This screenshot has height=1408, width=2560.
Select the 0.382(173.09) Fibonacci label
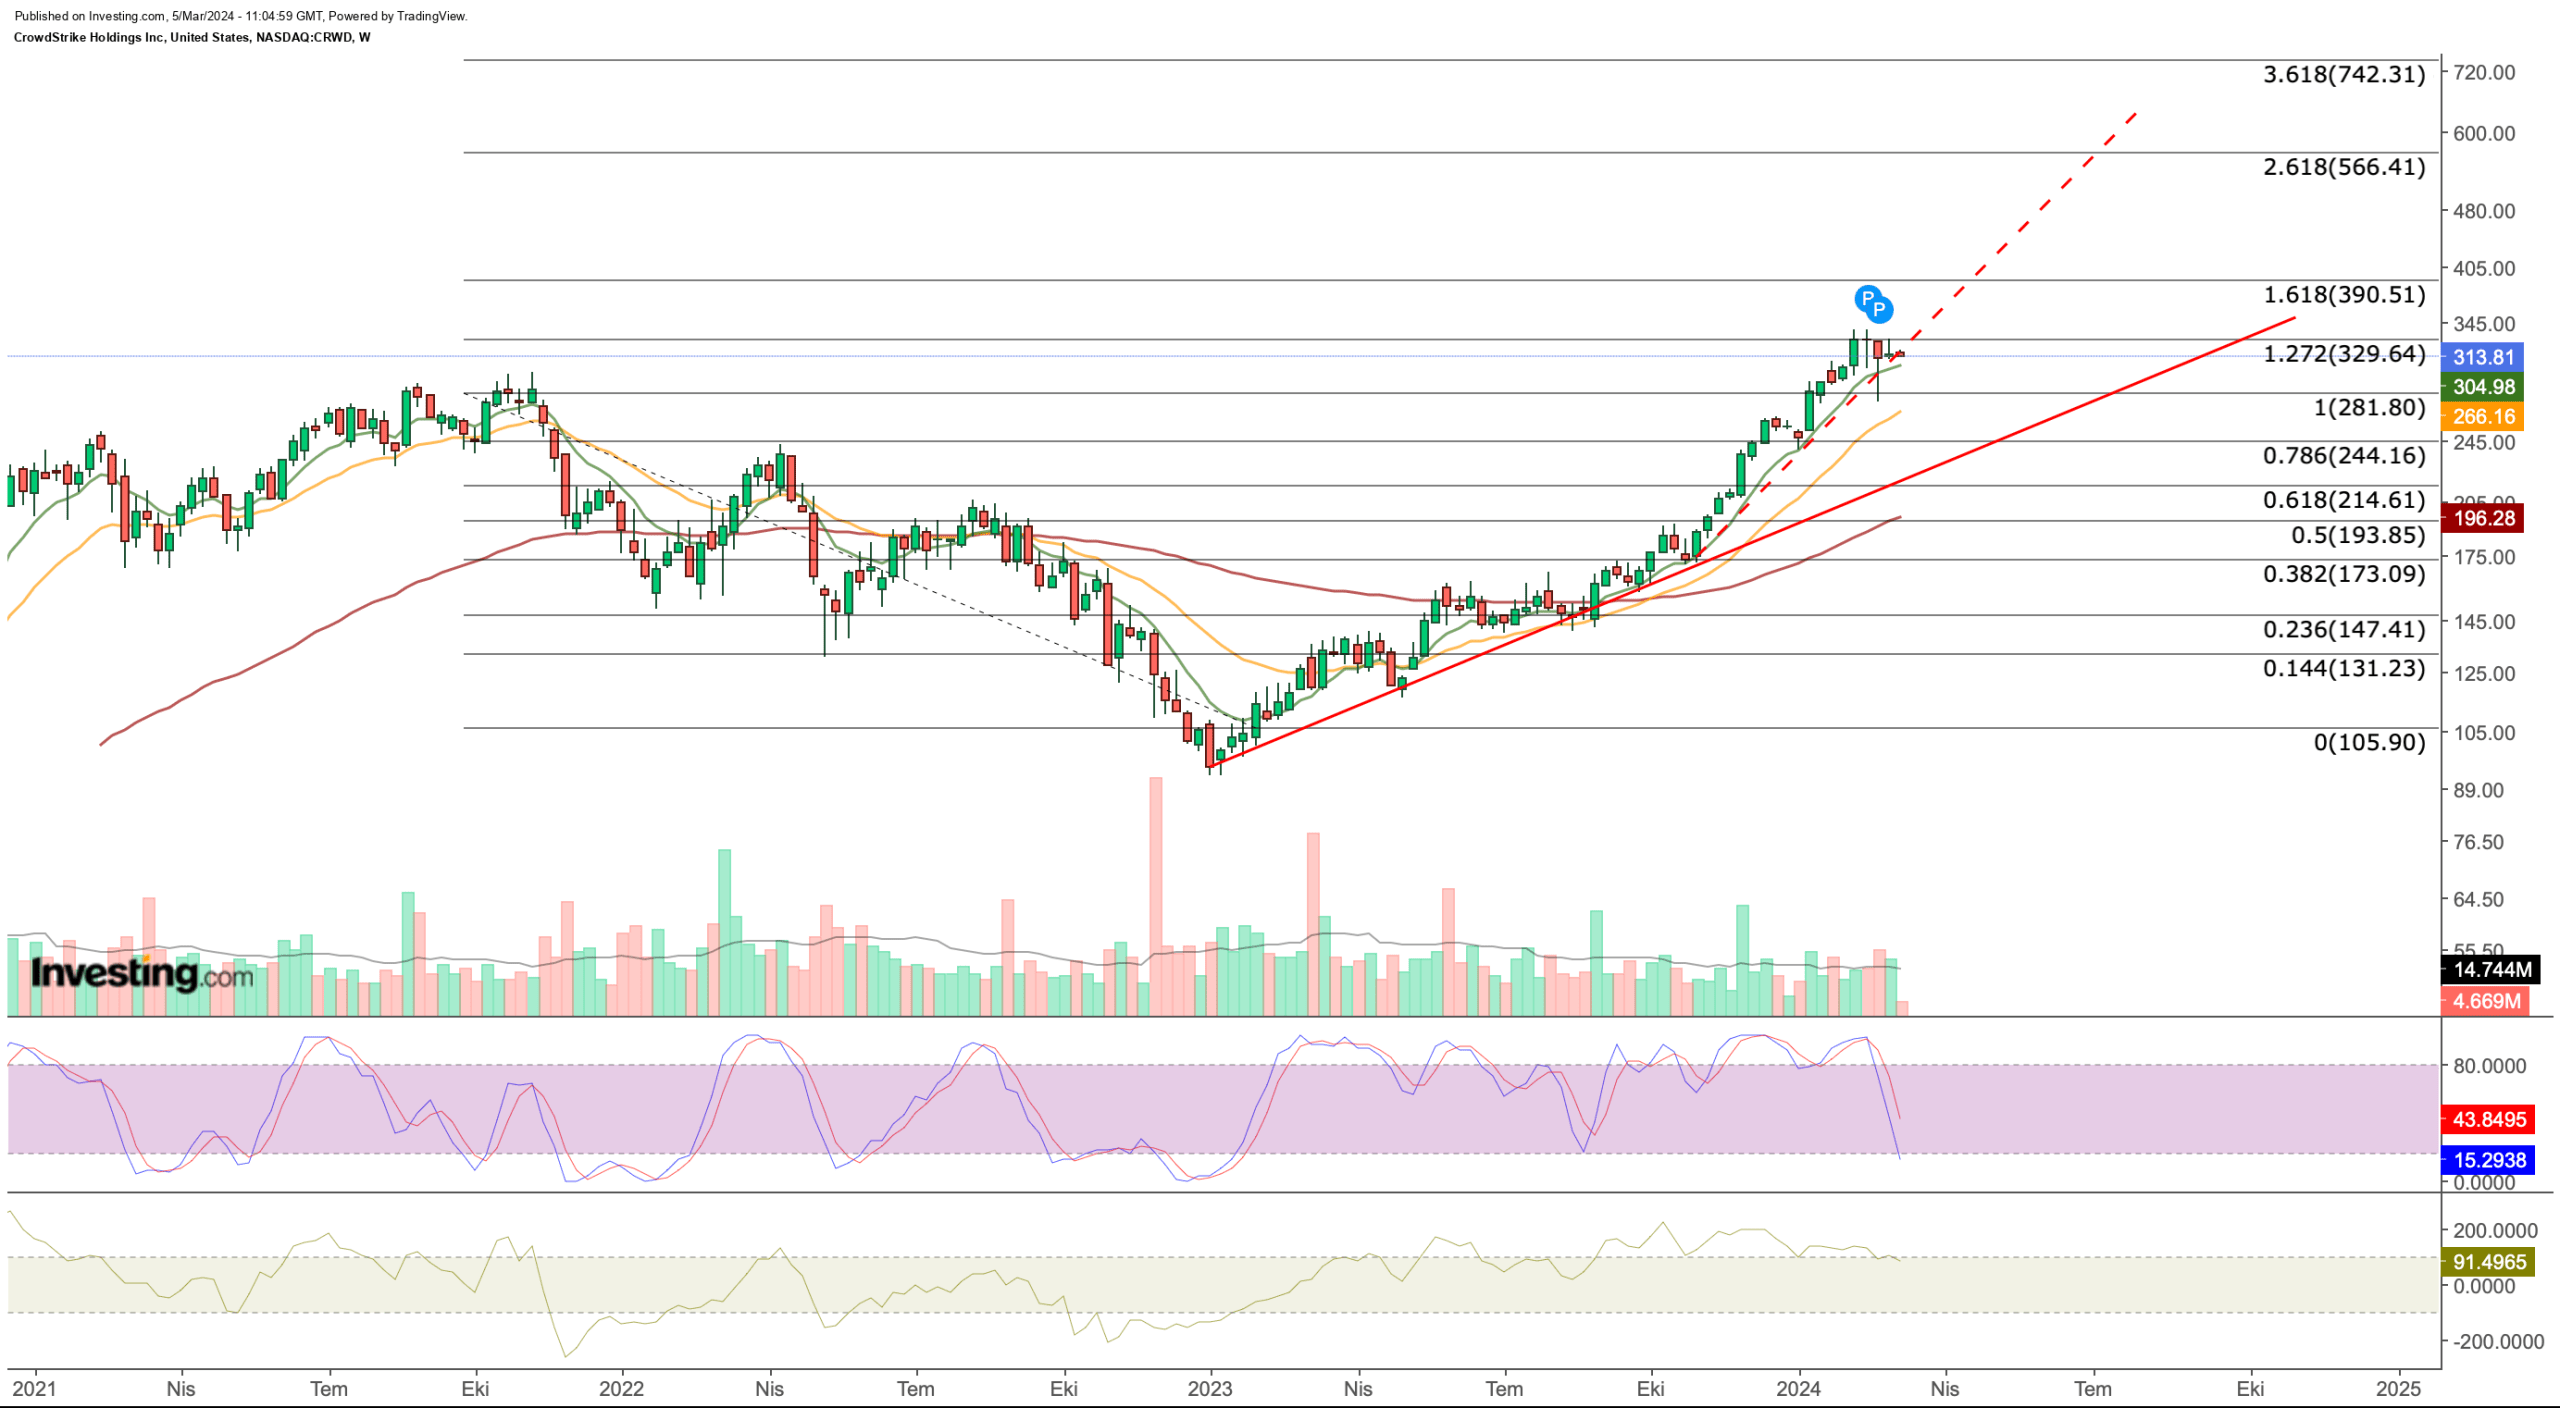pyautogui.click(x=2344, y=574)
